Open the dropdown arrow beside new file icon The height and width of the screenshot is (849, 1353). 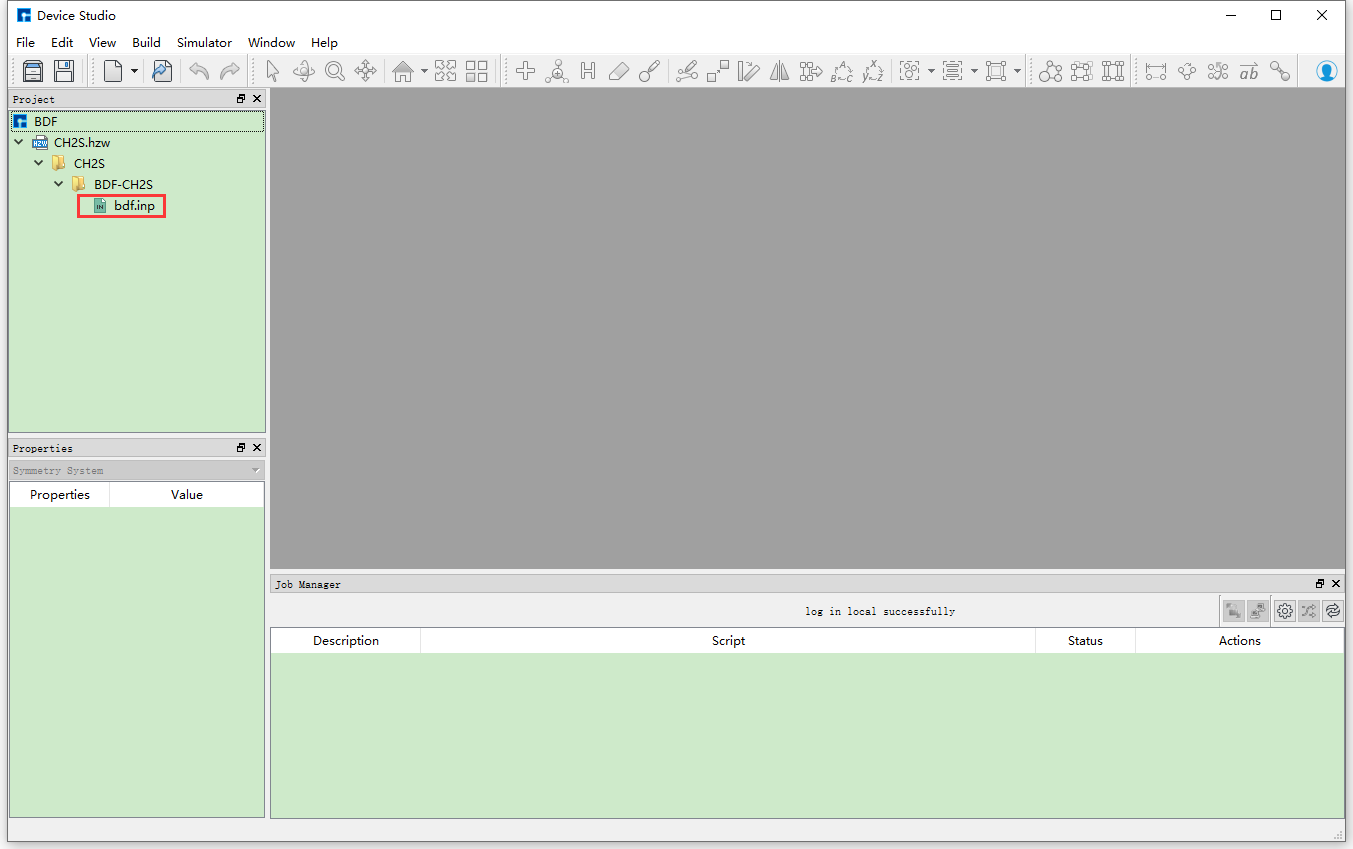click(134, 71)
